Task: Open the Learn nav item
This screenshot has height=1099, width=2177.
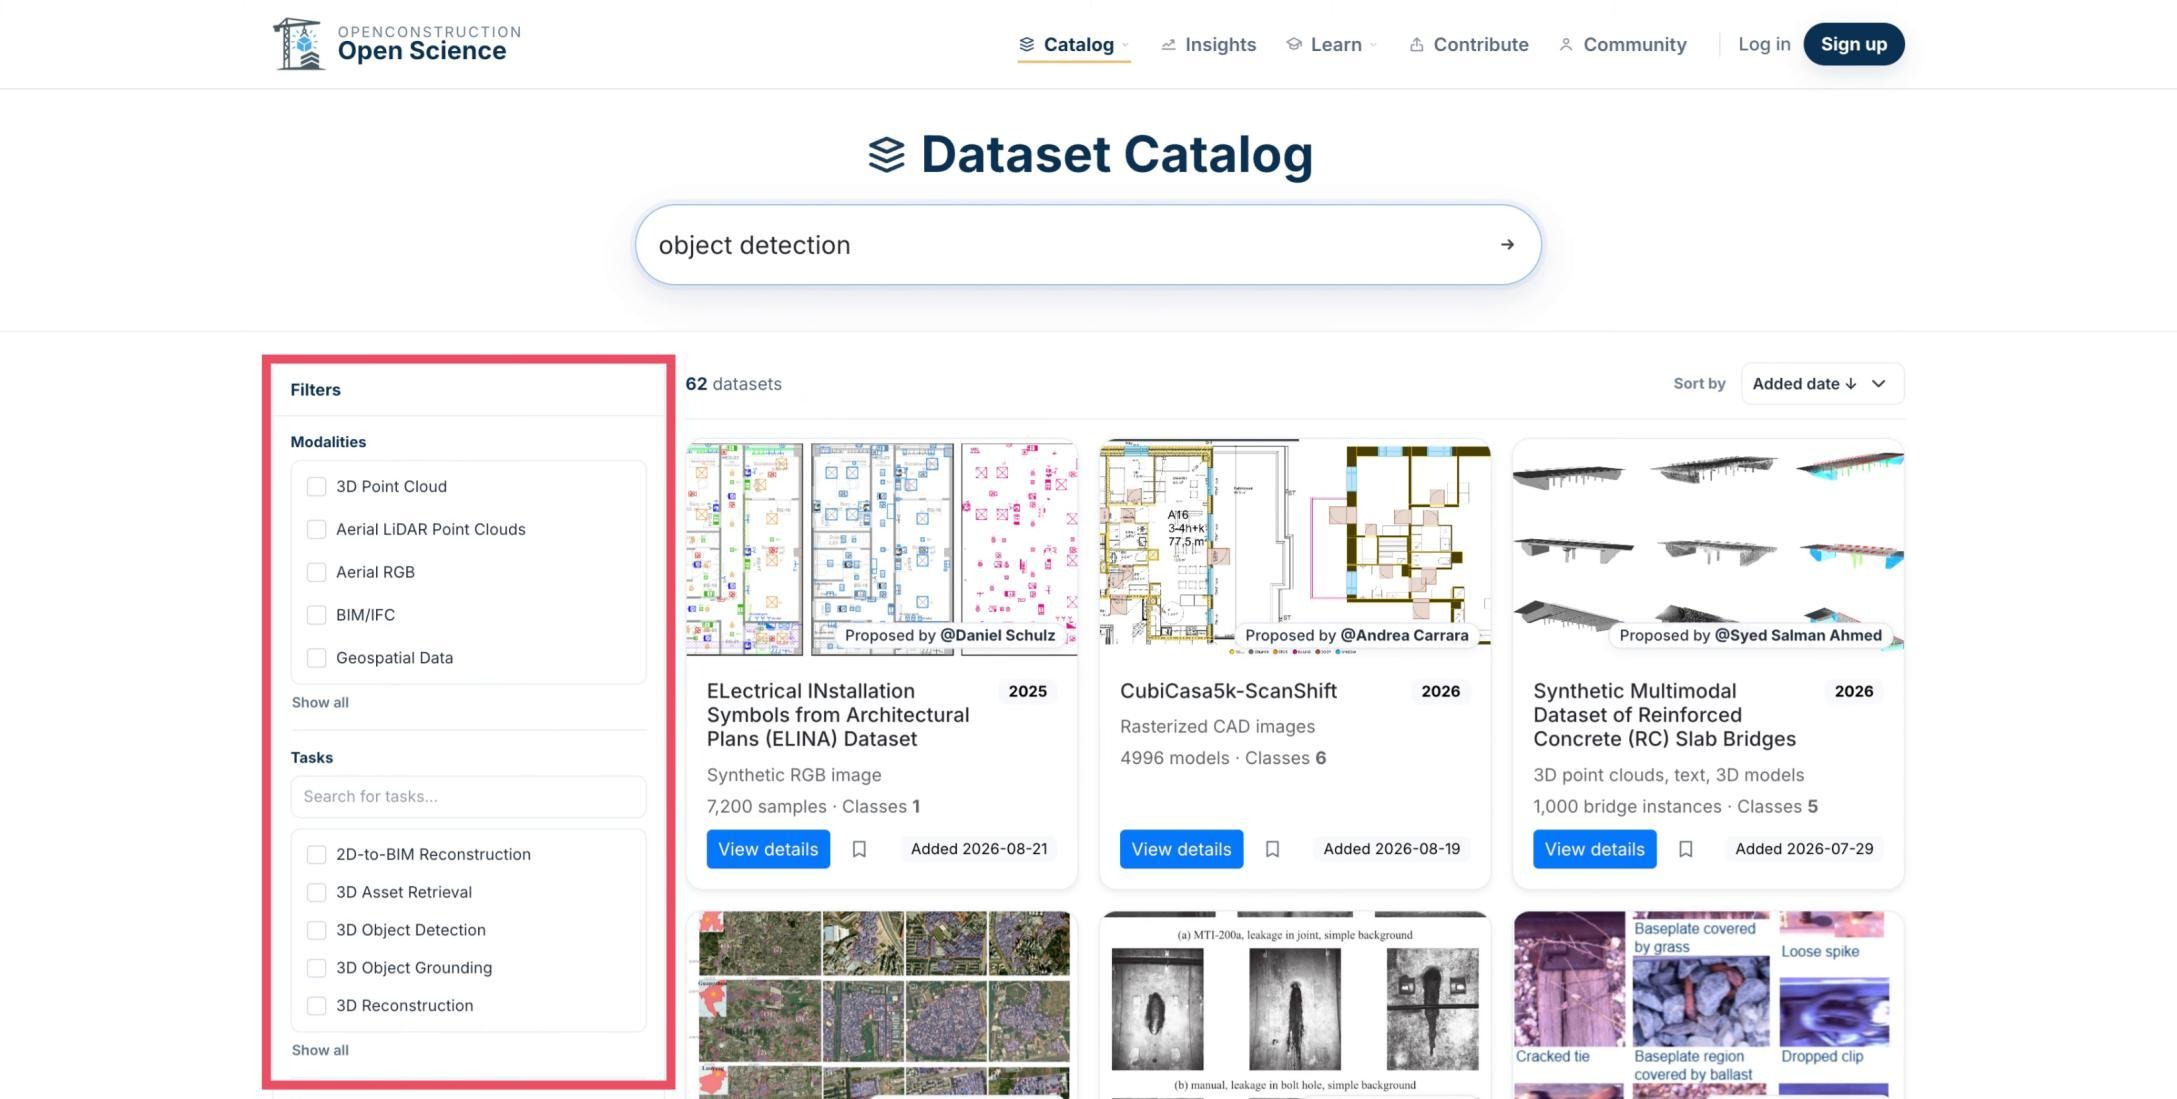Action: pos(1332,44)
